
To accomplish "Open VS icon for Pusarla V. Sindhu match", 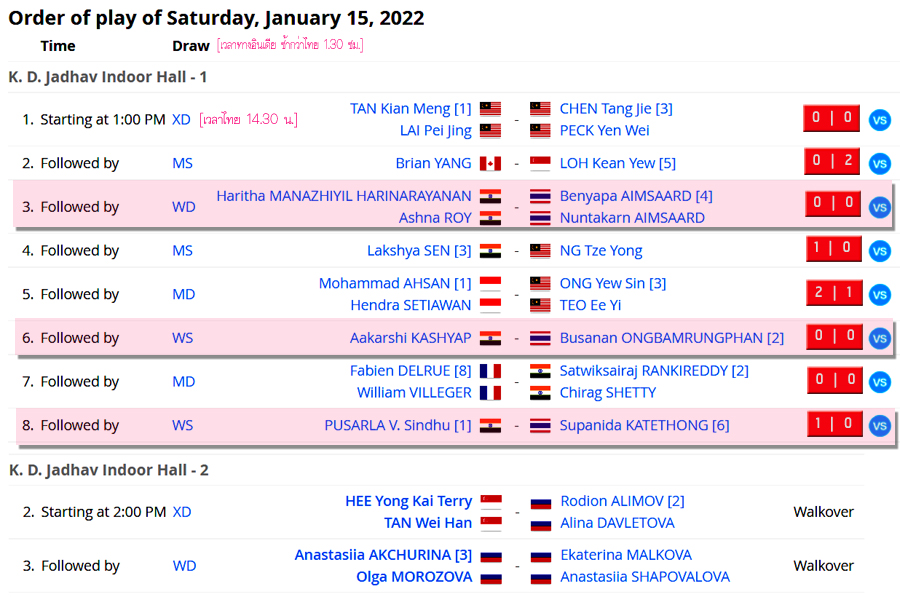I will 879,426.
